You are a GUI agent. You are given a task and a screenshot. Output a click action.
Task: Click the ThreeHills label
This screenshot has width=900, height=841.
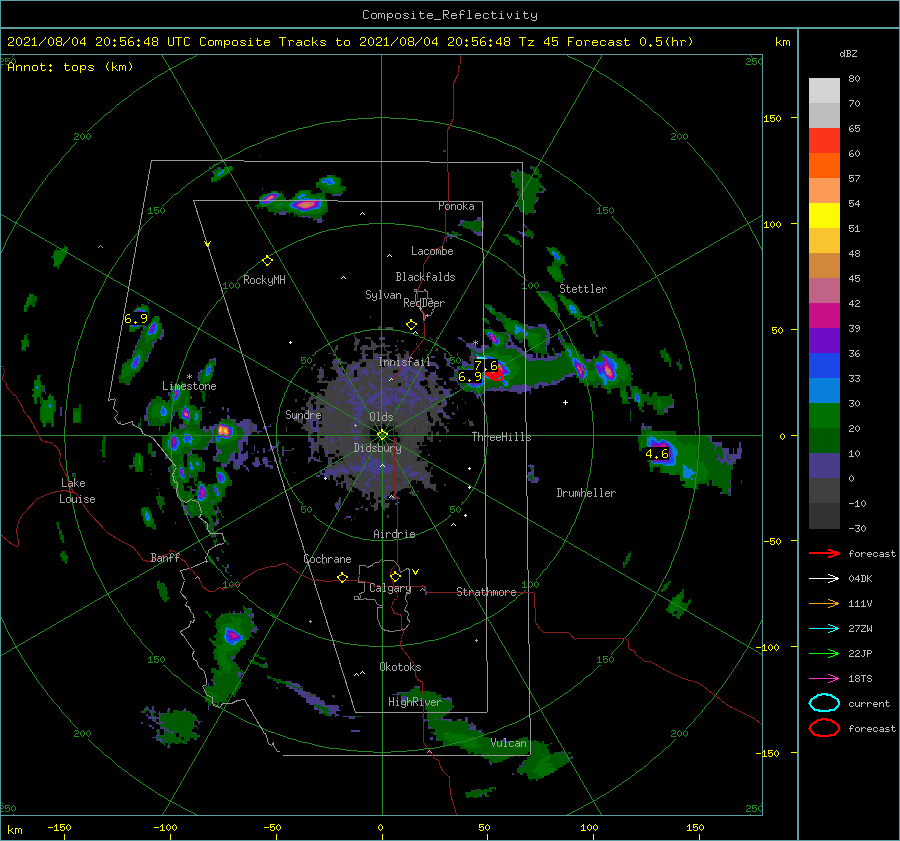501,437
